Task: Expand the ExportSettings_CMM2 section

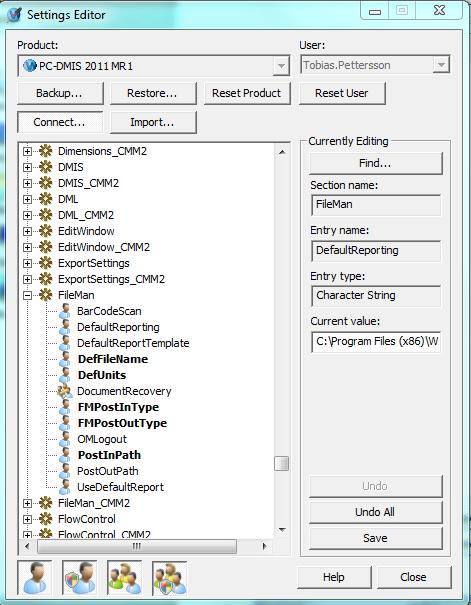Action: pyautogui.click(x=27, y=279)
